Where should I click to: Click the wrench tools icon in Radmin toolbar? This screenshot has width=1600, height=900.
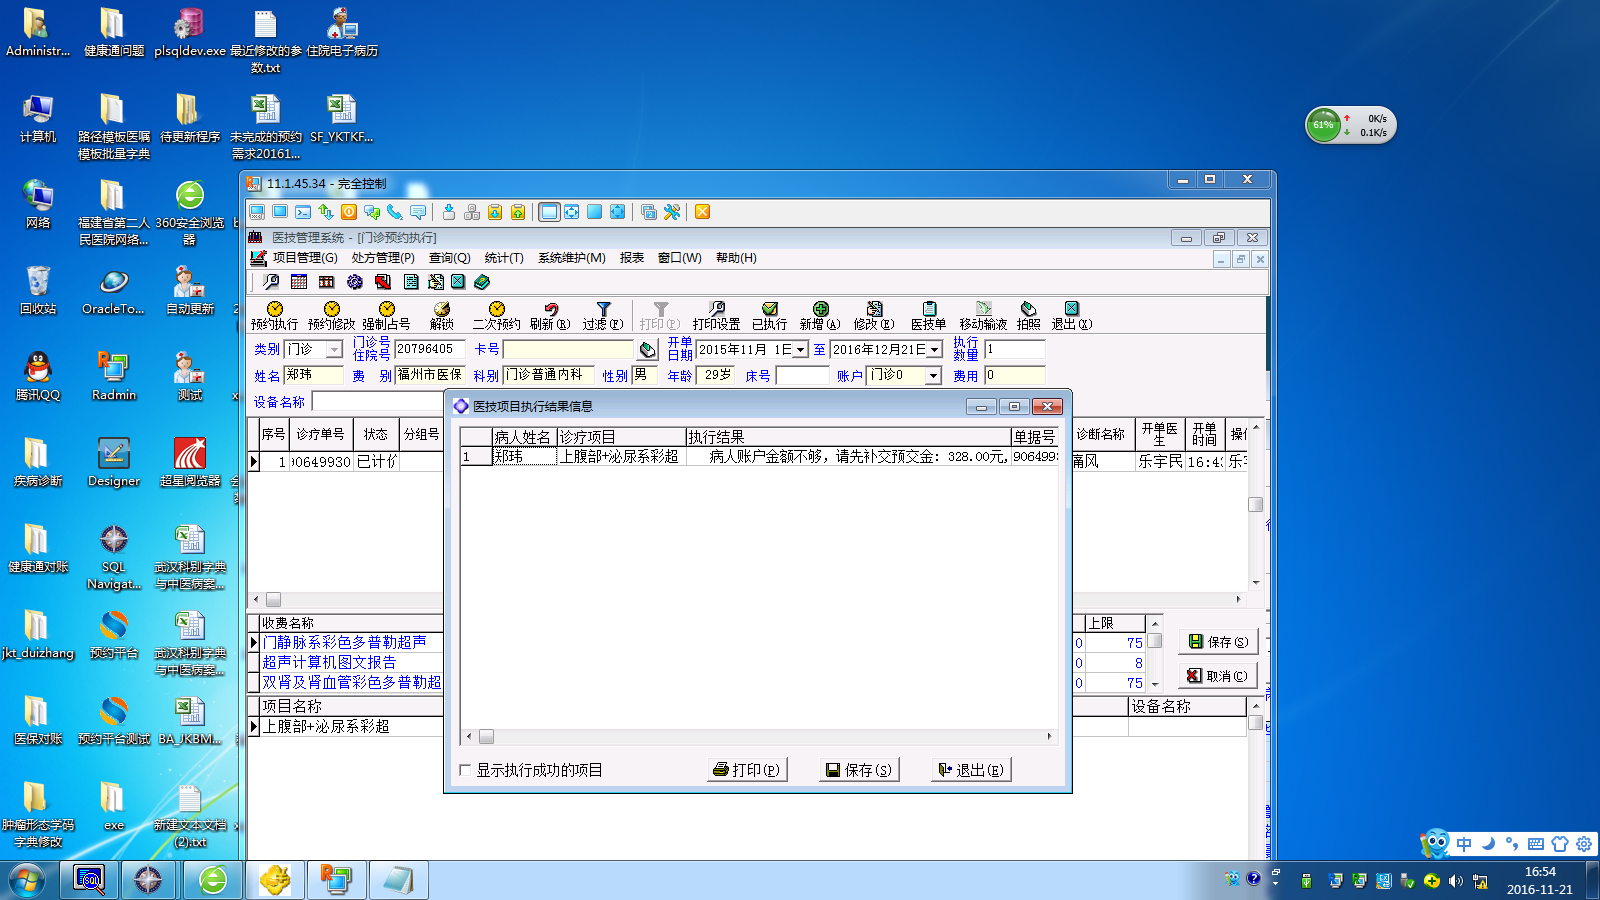click(672, 212)
